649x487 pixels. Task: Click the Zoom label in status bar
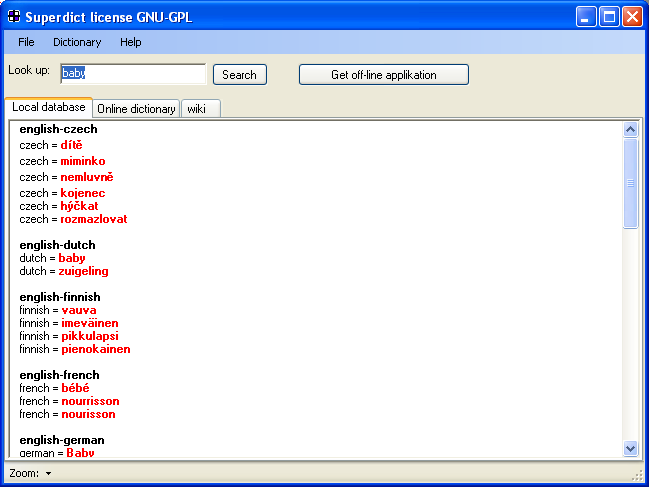coord(24,473)
